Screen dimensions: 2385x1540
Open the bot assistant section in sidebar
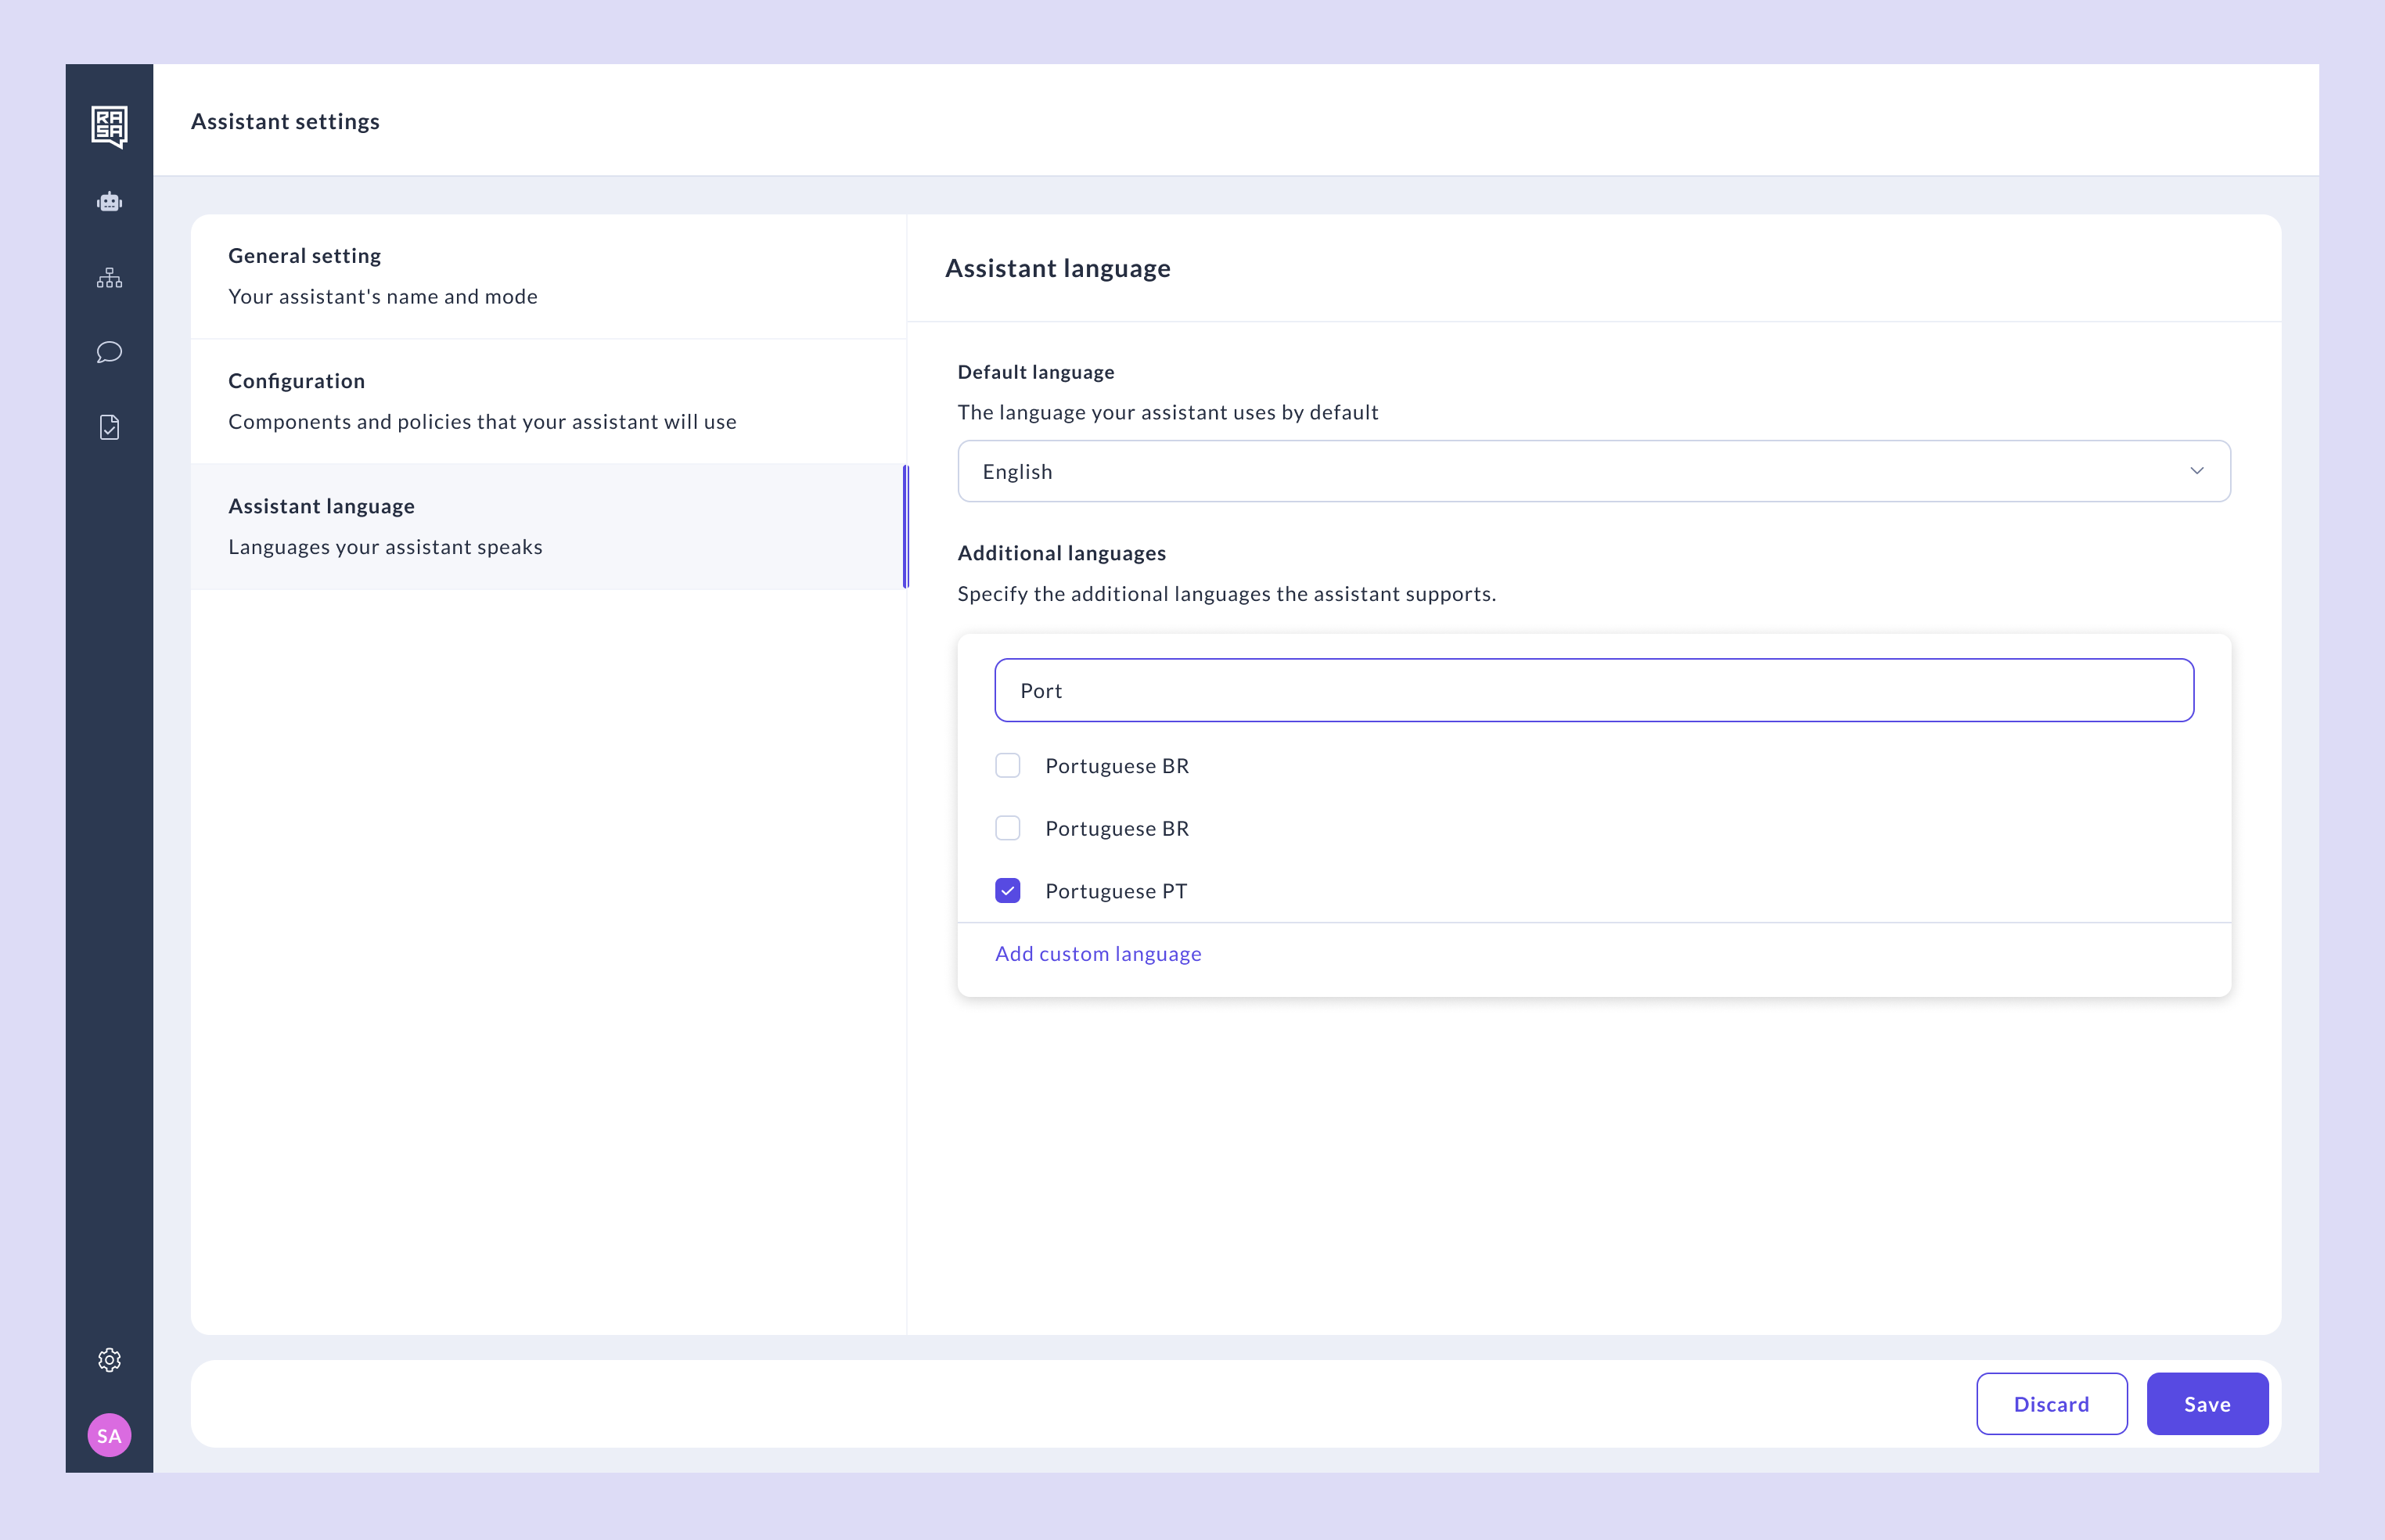coord(109,202)
